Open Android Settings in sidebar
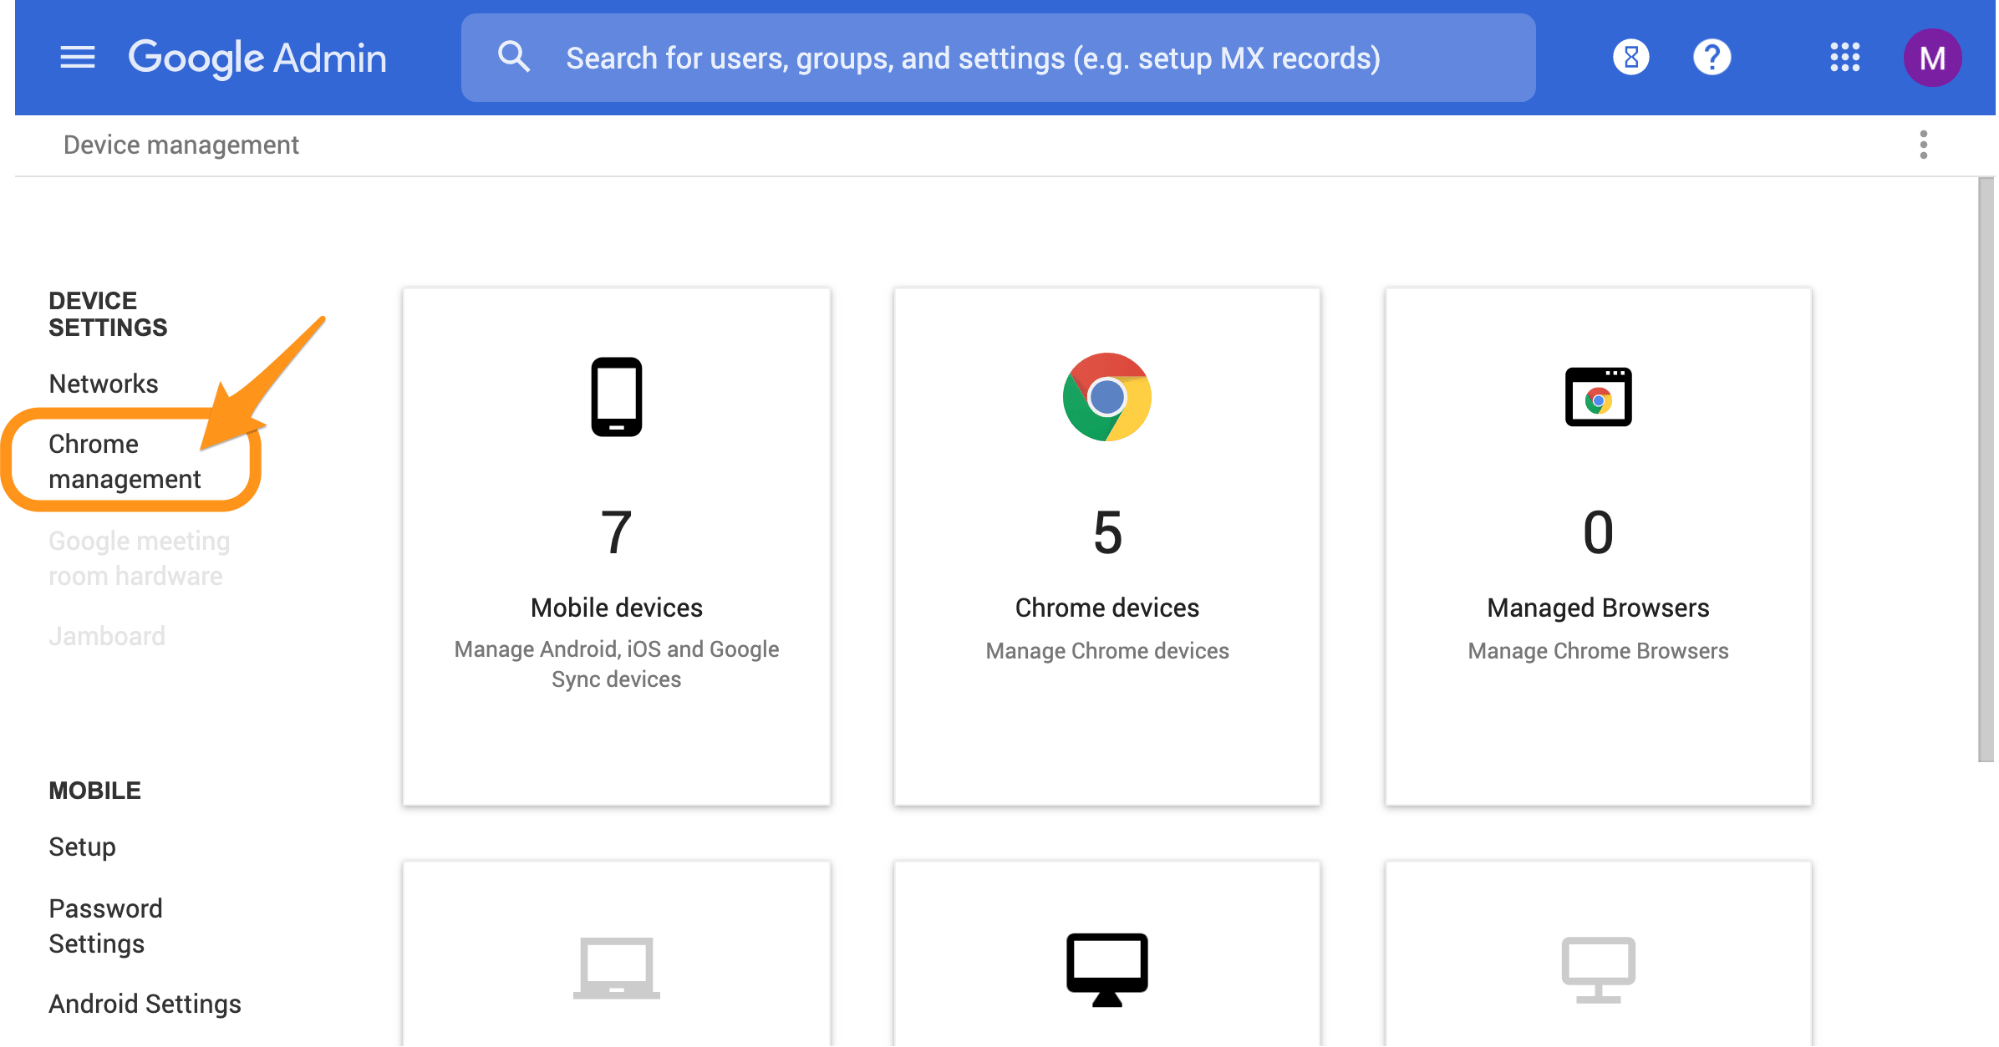This screenshot has height=1047, width=1999. click(x=145, y=1004)
